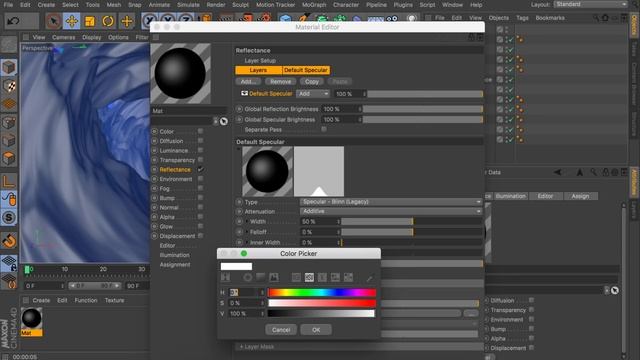Click the Mat thumbnail in material manager
Image resolution: width=640 pixels, height=360 pixels.
31,318
